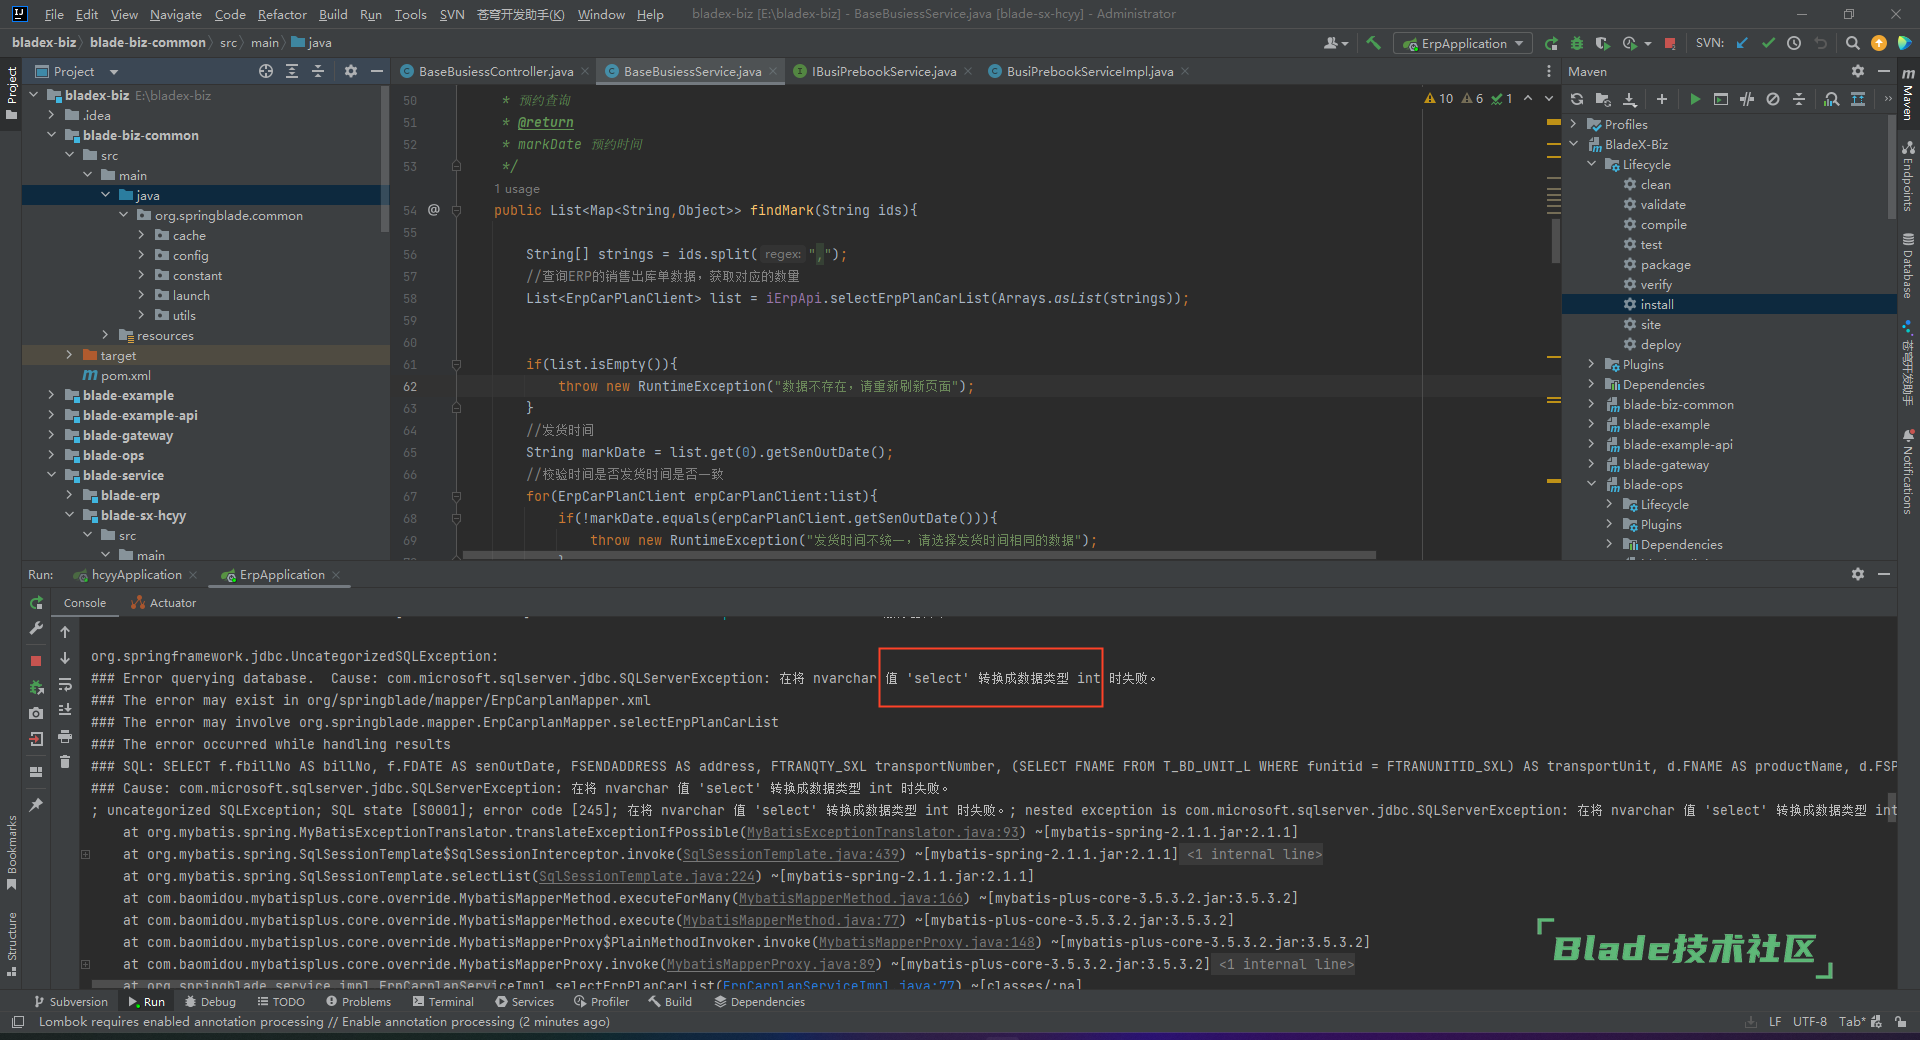Commit changes using SVN checkmark
Viewport: 1920px width, 1040px height.
pyautogui.click(x=1768, y=43)
